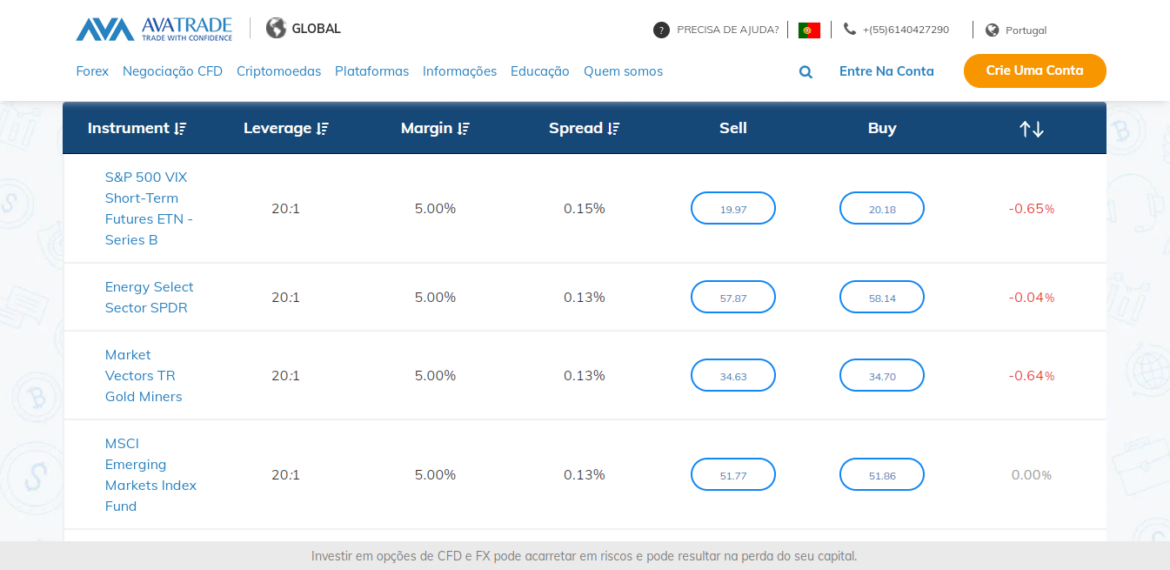Open the Negociação CFD menu
This screenshot has width=1170, height=570.
coord(172,72)
